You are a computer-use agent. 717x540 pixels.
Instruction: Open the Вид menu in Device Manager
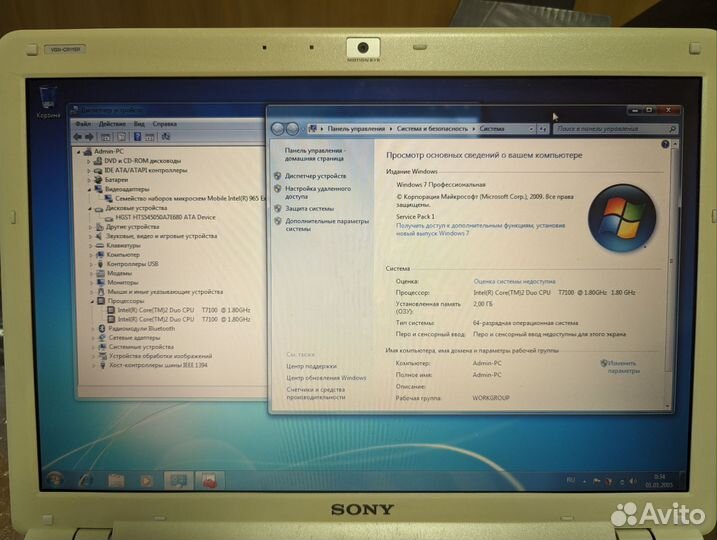click(x=139, y=124)
